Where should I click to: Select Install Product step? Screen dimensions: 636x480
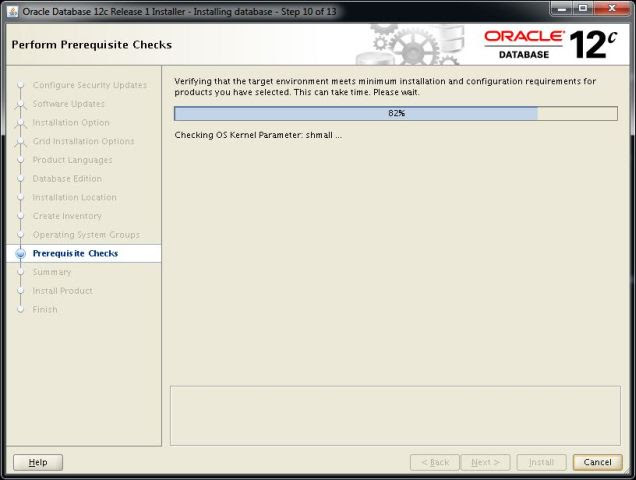tap(62, 291)
